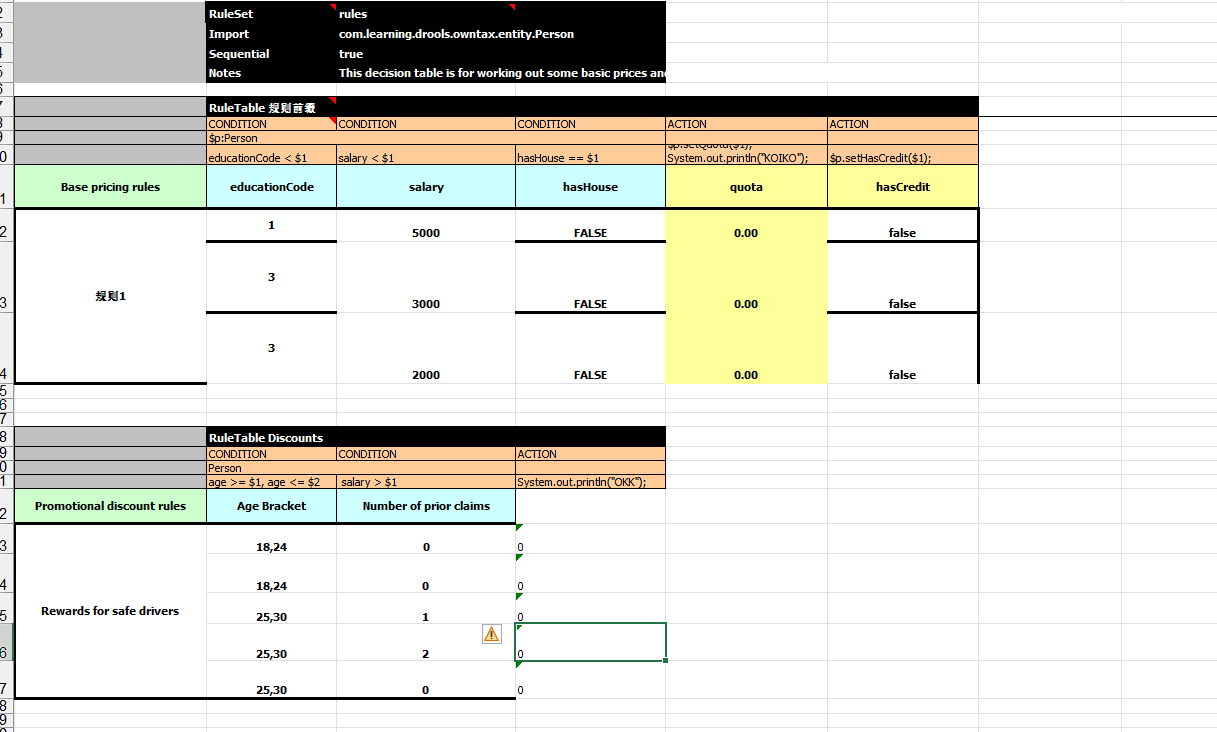Screen dimensions: 1217x732
Task: Select the FALSE cell in the 5000 row
Action: coord(590,225)
